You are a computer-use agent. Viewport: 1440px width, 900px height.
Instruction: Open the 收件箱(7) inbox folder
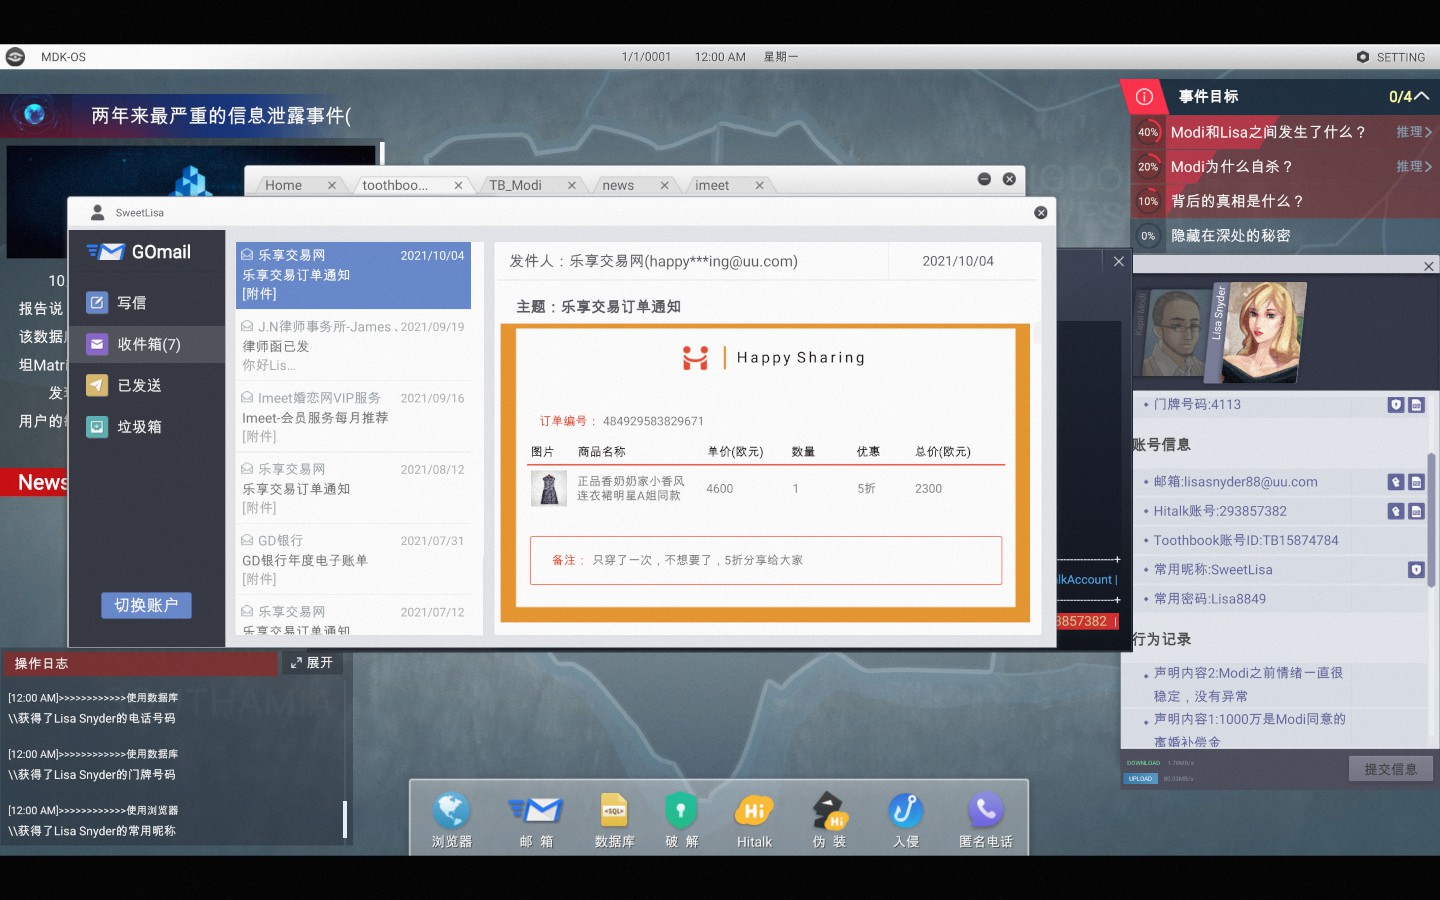pos(148,344)
